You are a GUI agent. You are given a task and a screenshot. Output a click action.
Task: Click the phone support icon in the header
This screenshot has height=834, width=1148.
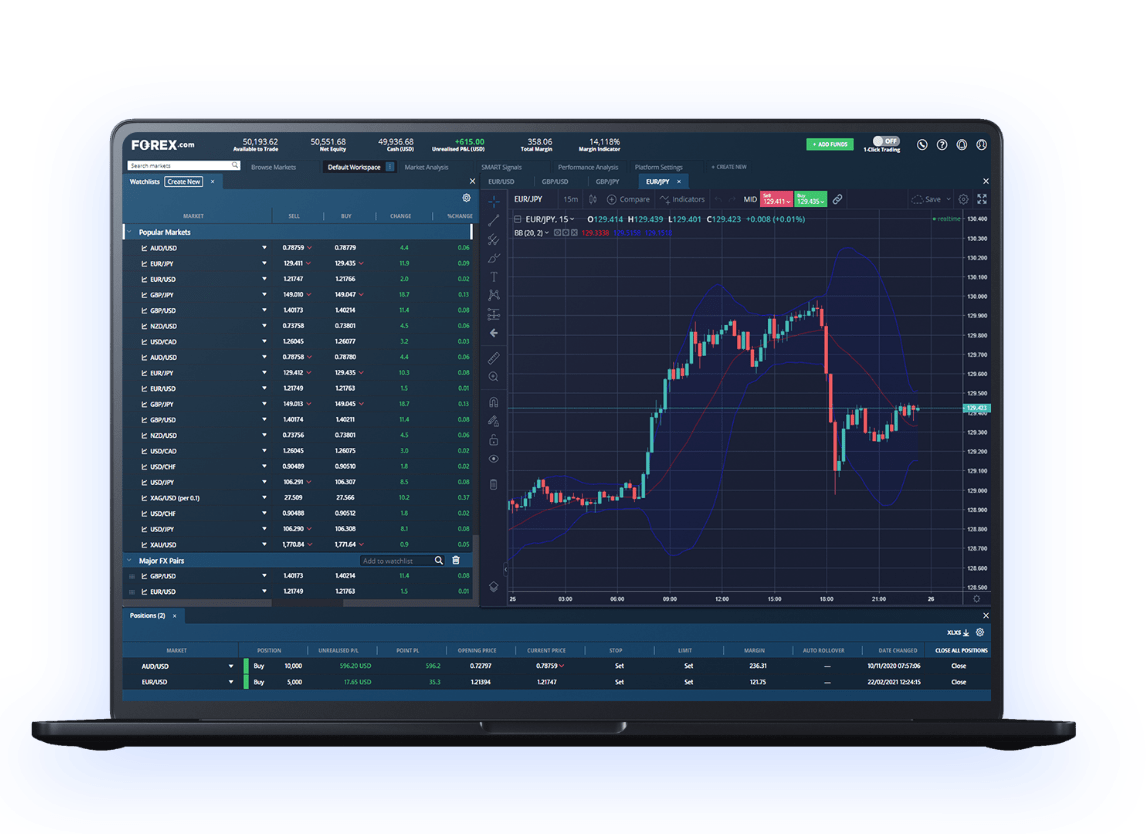922,145
